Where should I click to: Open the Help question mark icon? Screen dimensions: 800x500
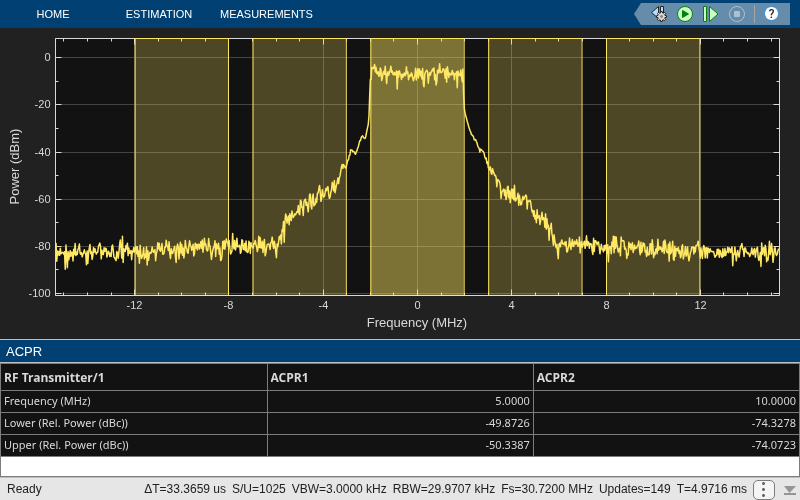[771, 14]
